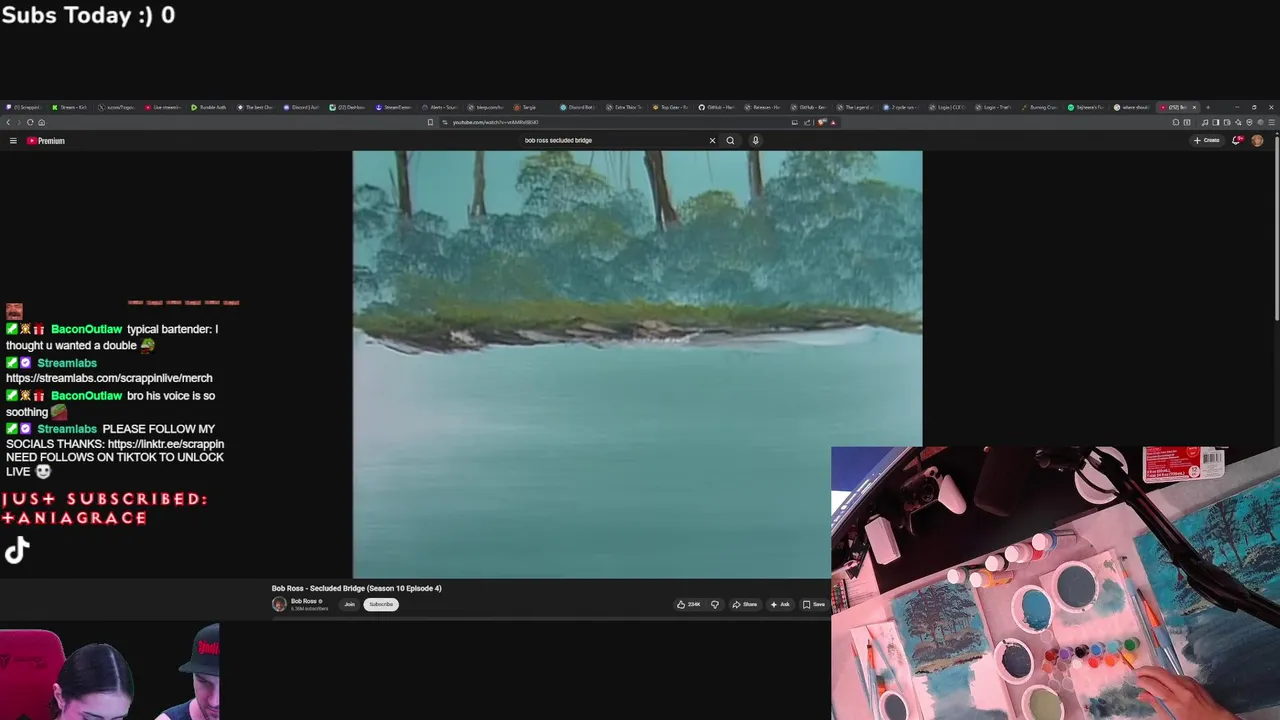The height and width of the screenshot is (720, 1280).
Task: Switch to the Live streaming YouTube tab
Action: tap(163, 107)
